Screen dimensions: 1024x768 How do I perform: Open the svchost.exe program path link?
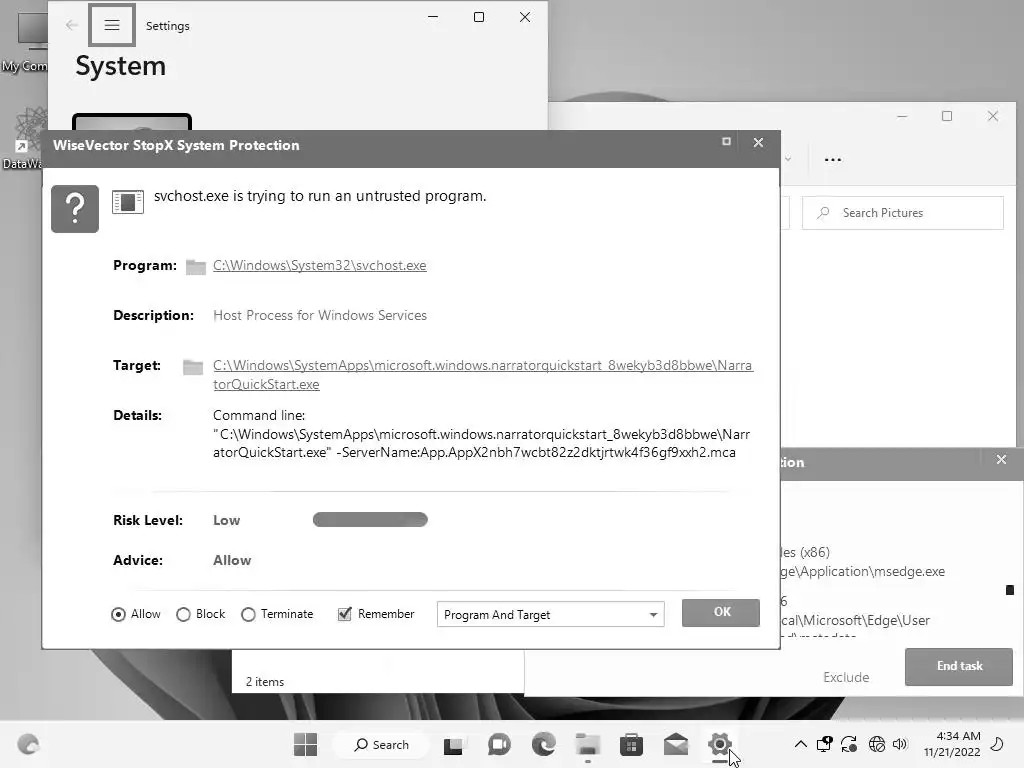[319, 265]
